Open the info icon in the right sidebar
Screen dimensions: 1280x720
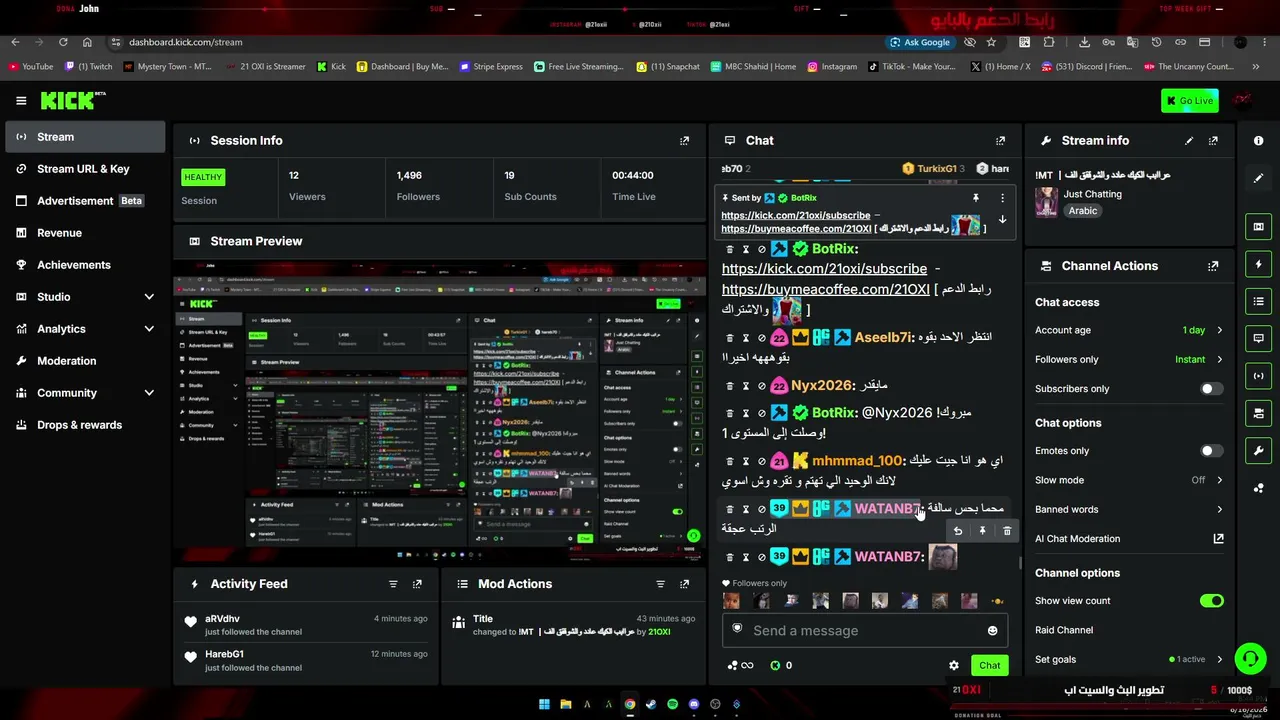[1258, 141]
